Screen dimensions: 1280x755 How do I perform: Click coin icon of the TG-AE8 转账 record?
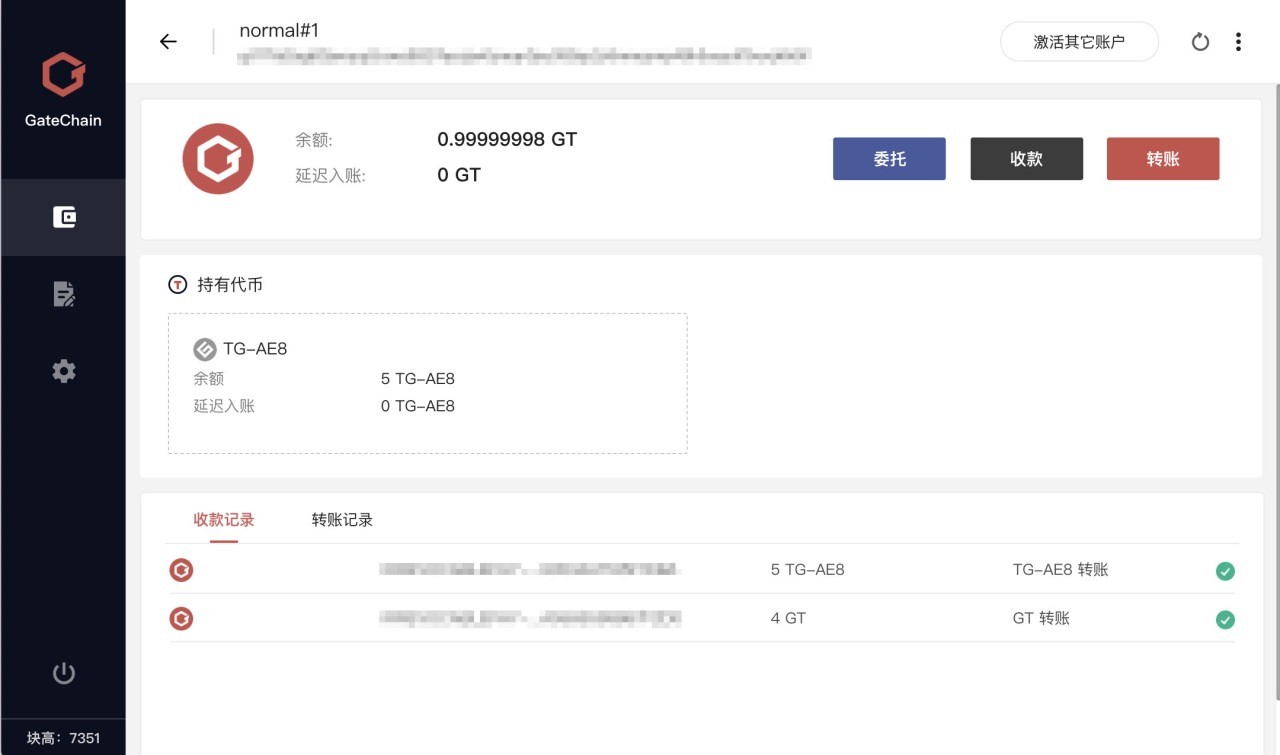[181, 570]
